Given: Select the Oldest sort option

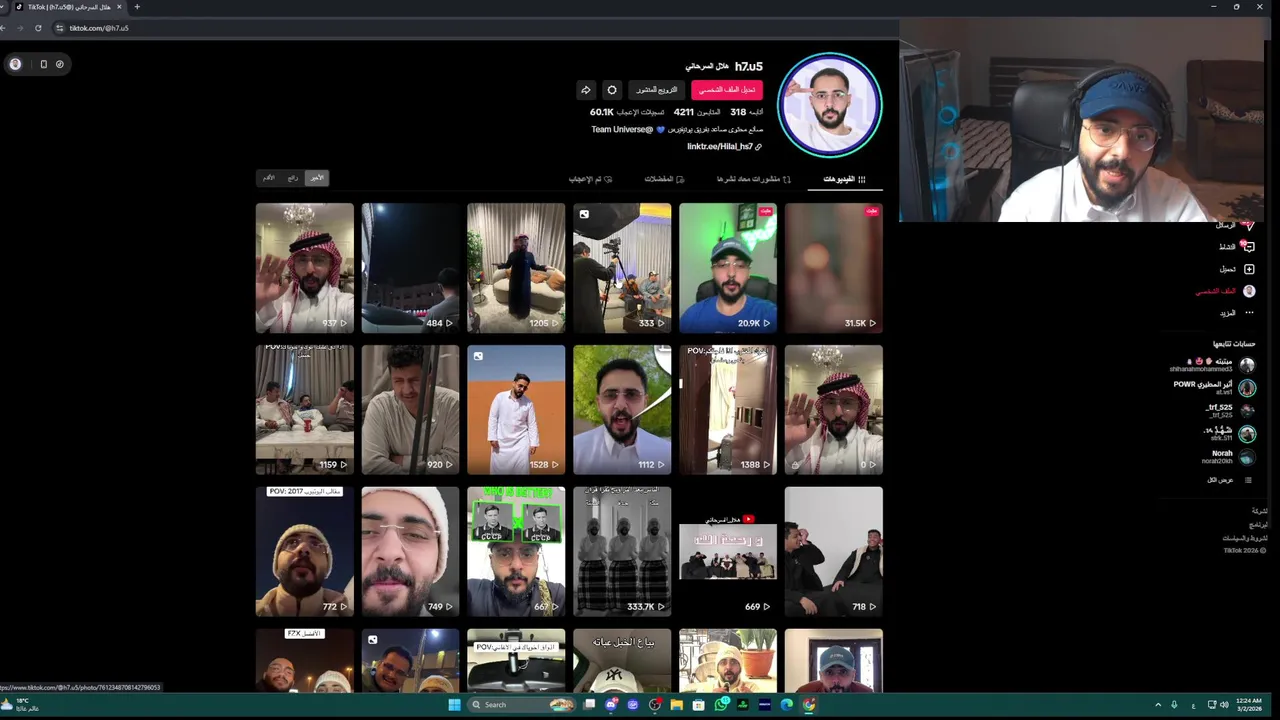Looking at the screenshot, I should [268, 178].
